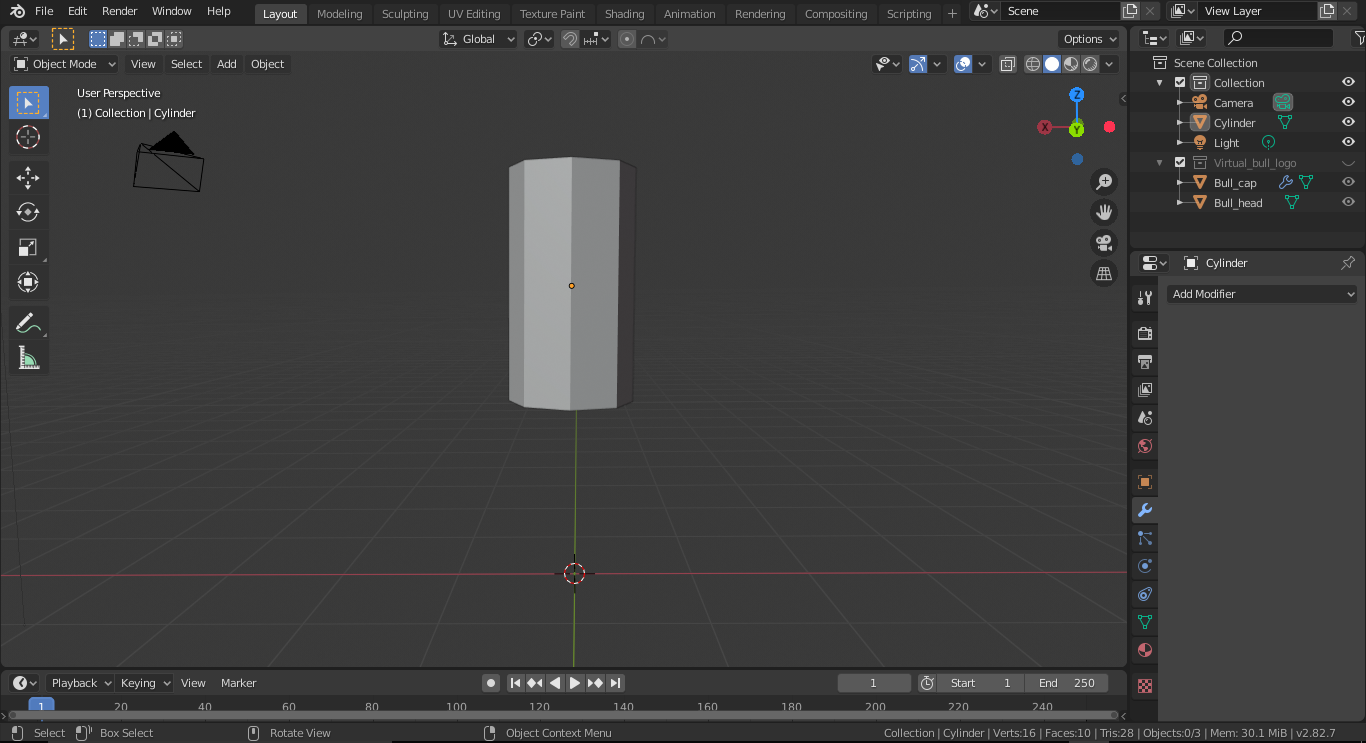This screenshot has height=743, width=1366.
Task: Open the View Layer properties tab
Action: tap(1145, 389)
